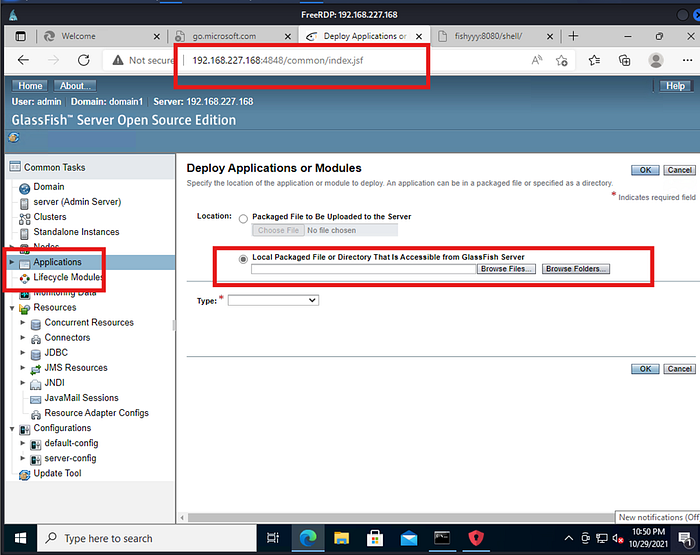Screen dimensions: 700x555
Task: Expand Concurrent Resources node
Action: (x=22, y=322)
